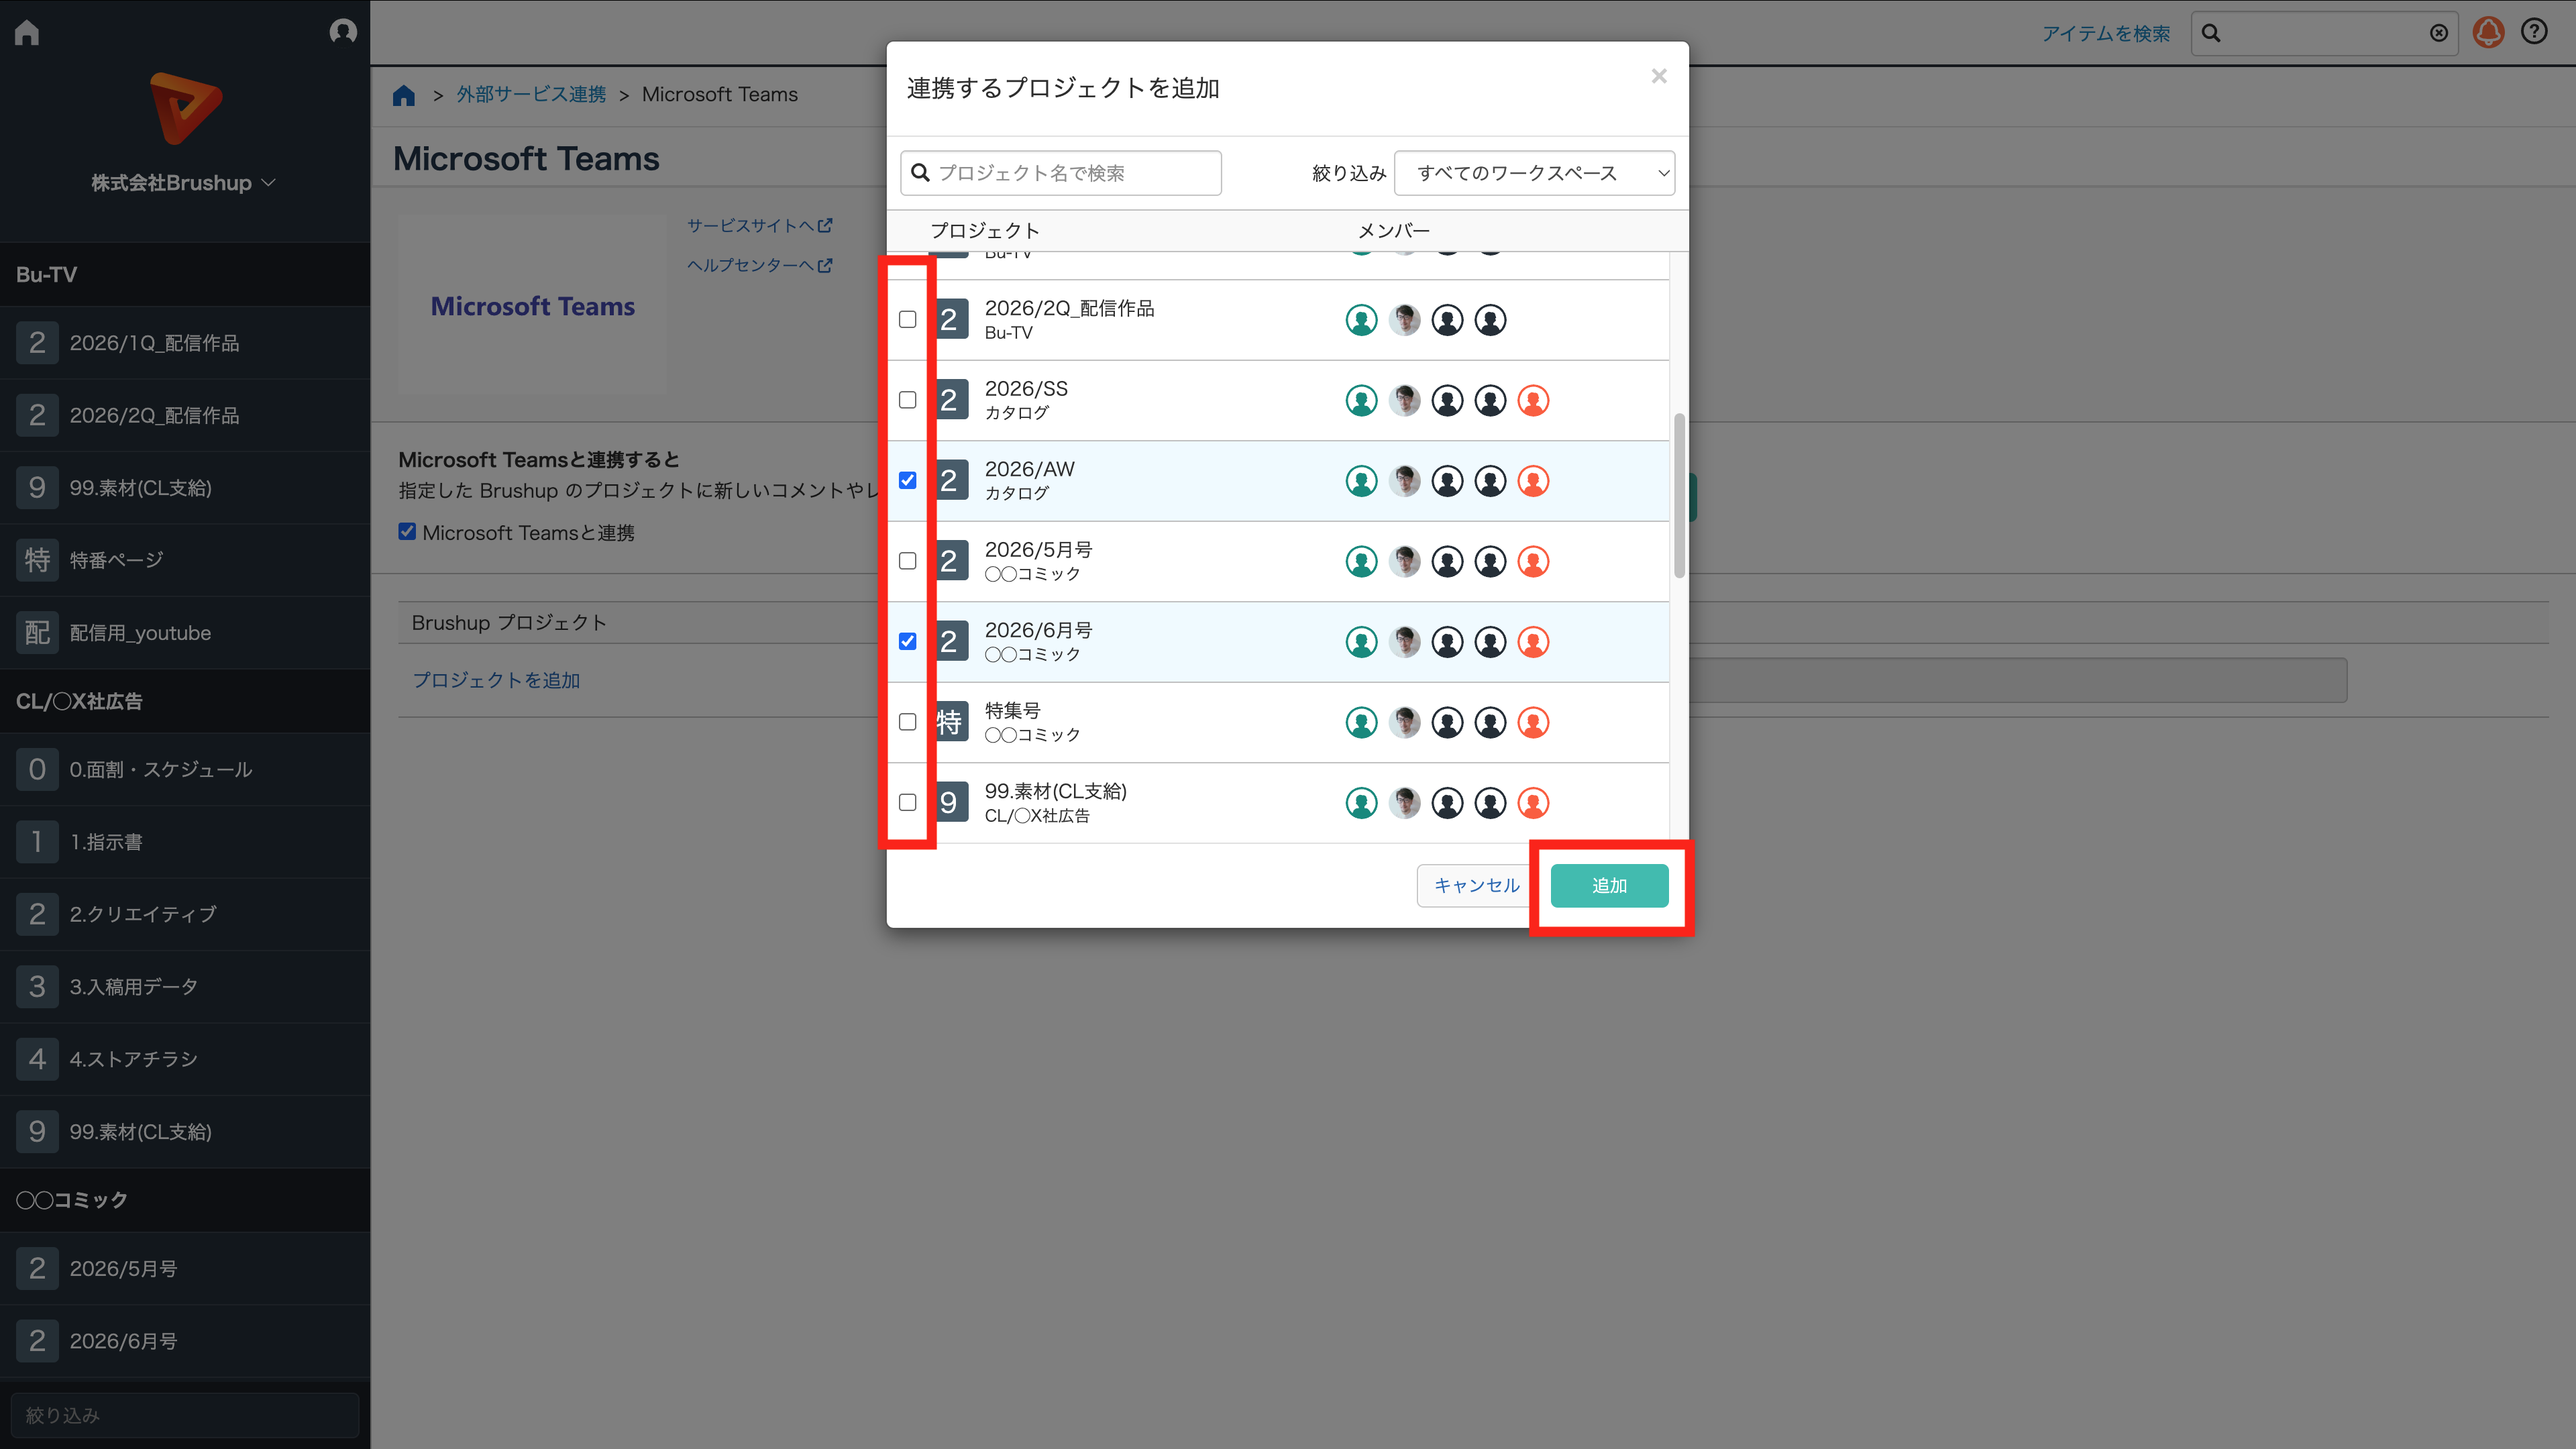
Task: Click the Brushup company logo
Action: point(185,107)
